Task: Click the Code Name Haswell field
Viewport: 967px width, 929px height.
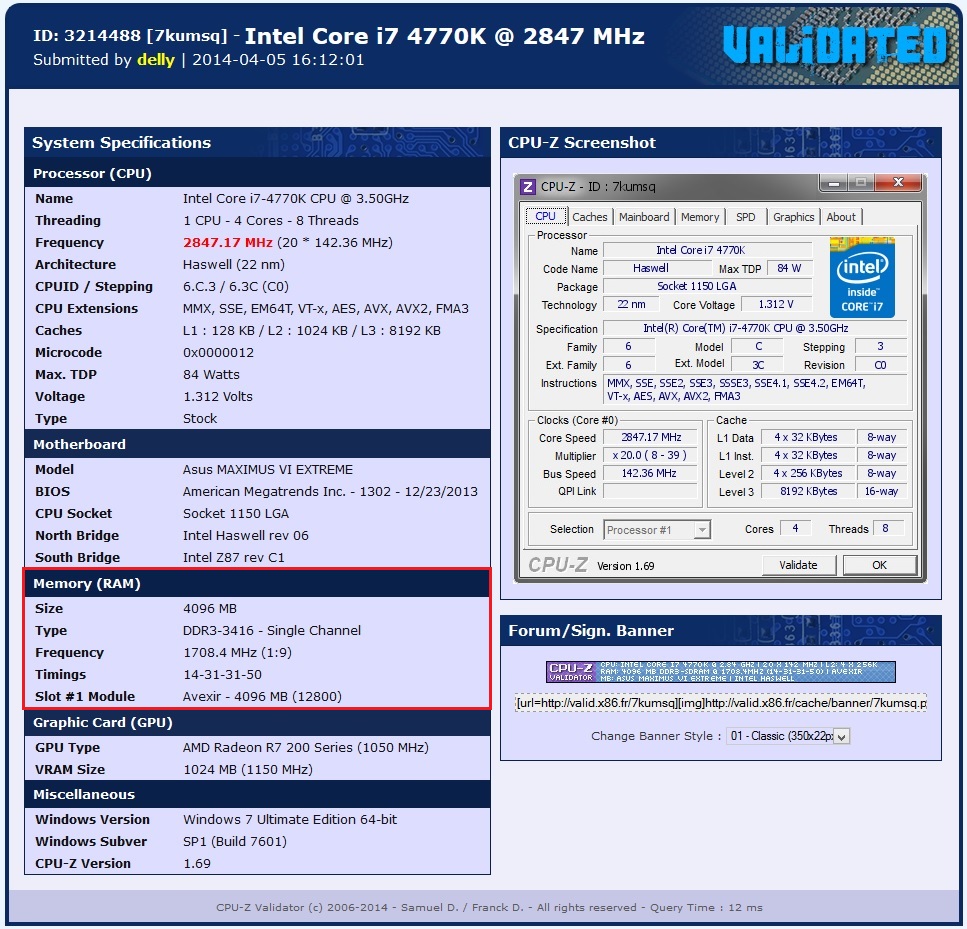Action: (657, 268)
